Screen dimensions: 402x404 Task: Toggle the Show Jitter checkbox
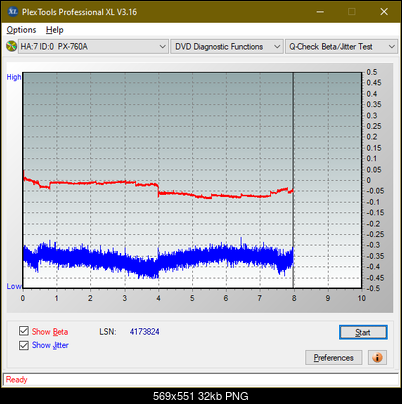click(x=24, y=345)
